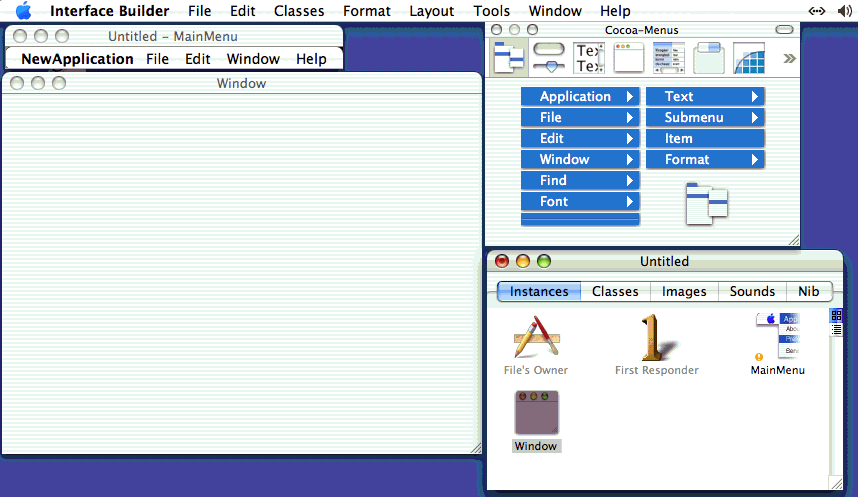Click the Item menu entry in palette
The image size is (858, 497).
pyautogui.click(x=704, y=139)
